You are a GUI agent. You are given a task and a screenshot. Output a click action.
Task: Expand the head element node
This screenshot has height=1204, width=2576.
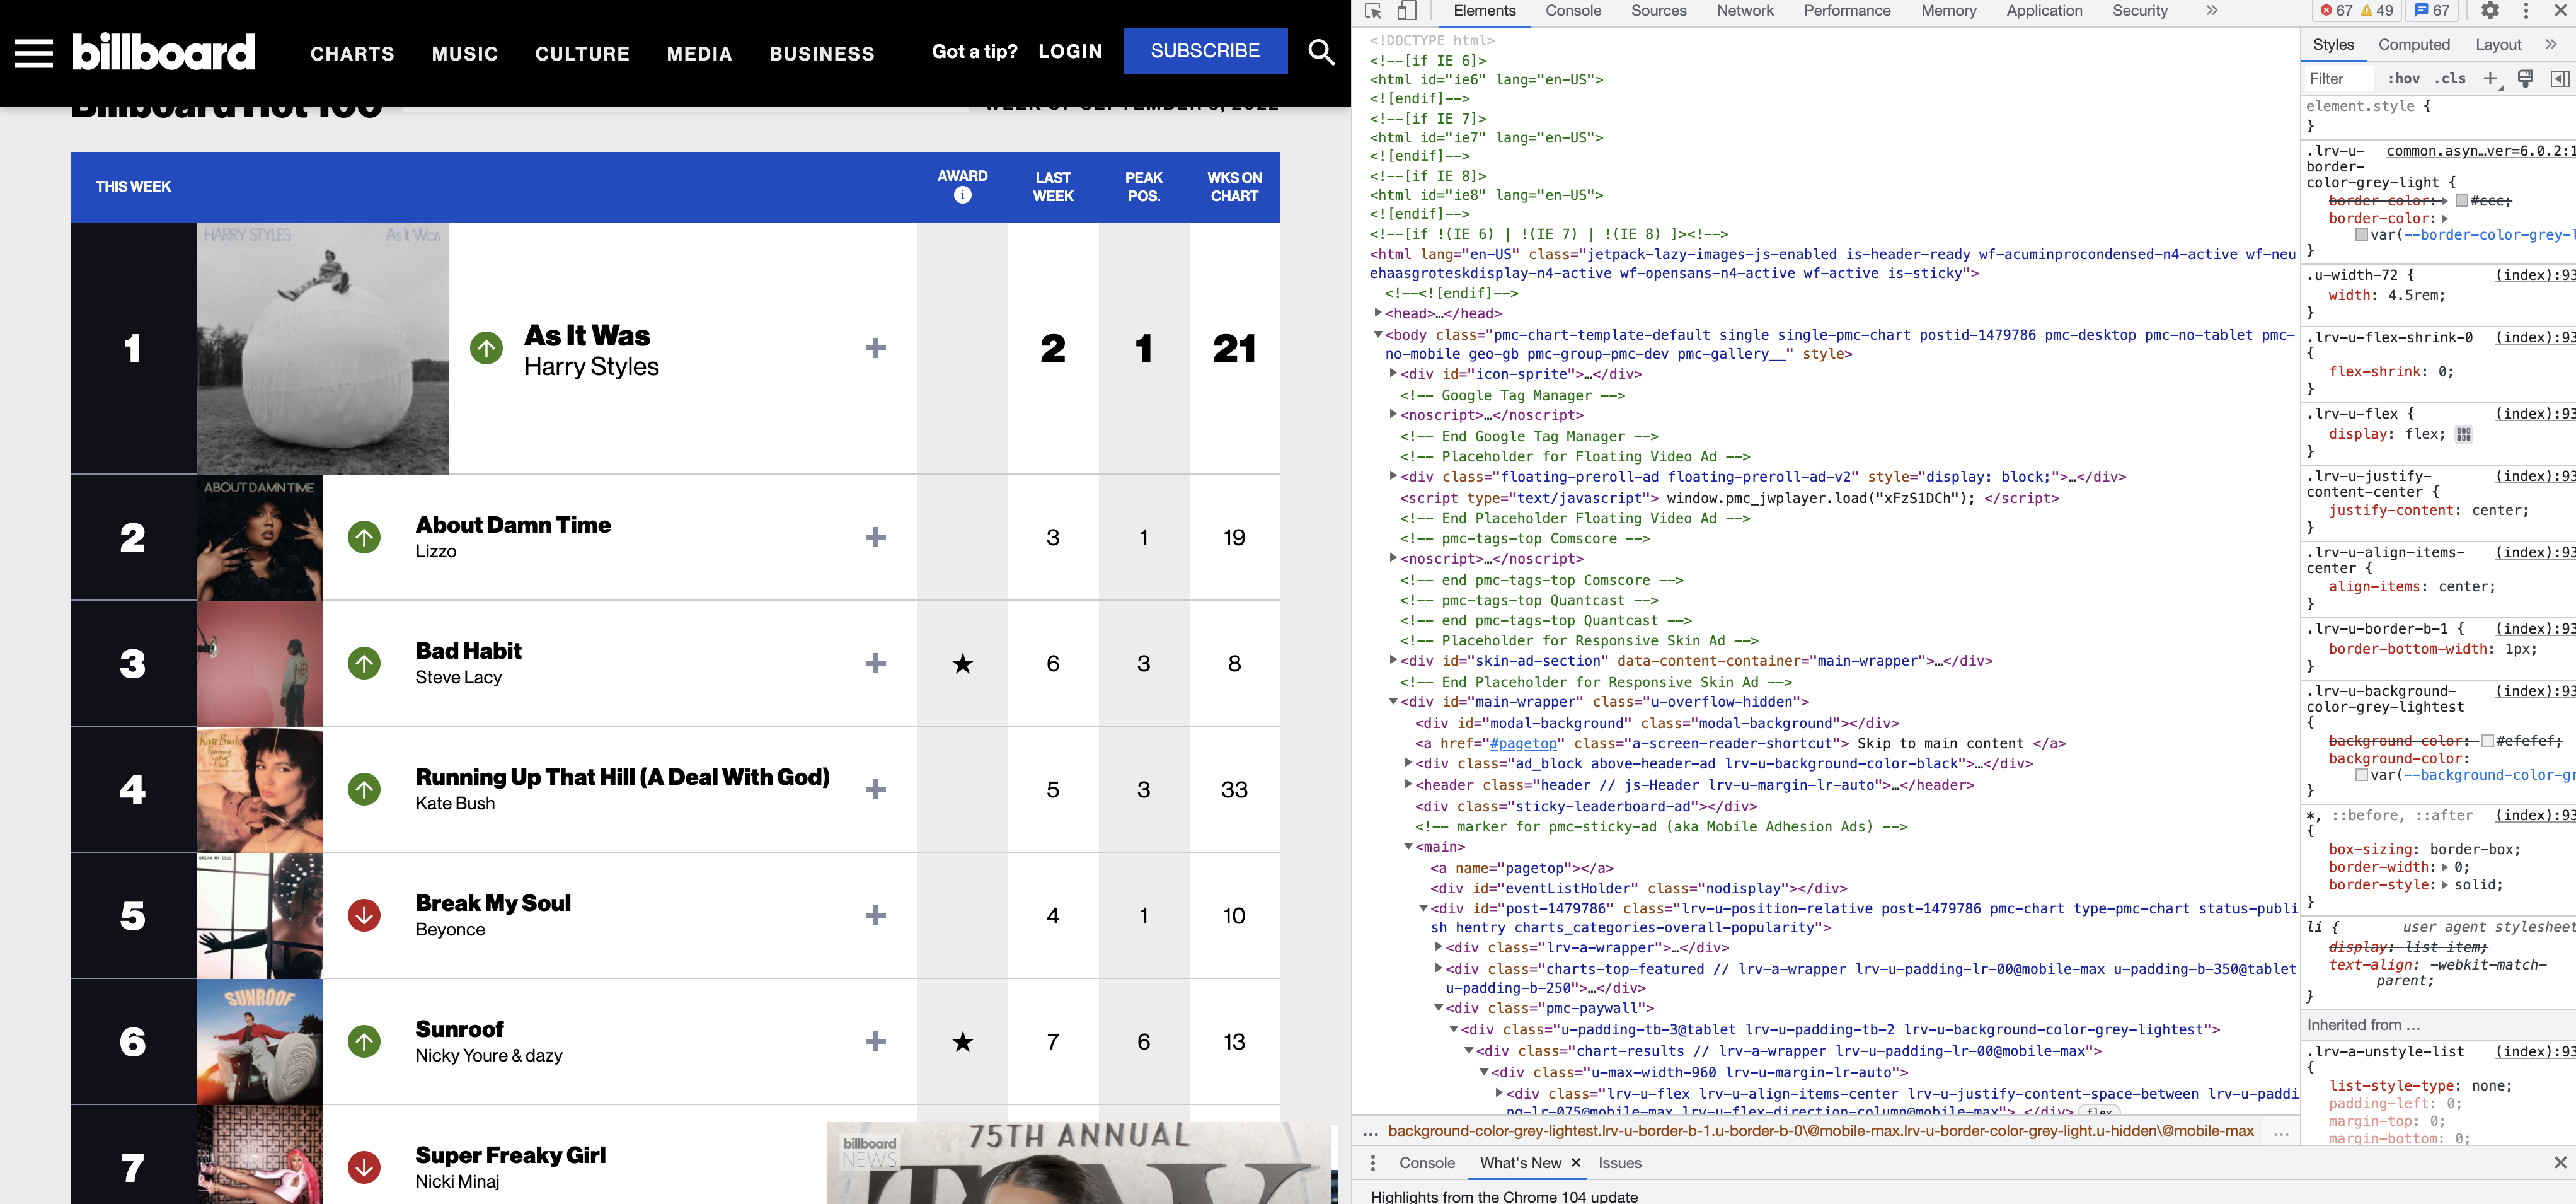point(1378,313)
